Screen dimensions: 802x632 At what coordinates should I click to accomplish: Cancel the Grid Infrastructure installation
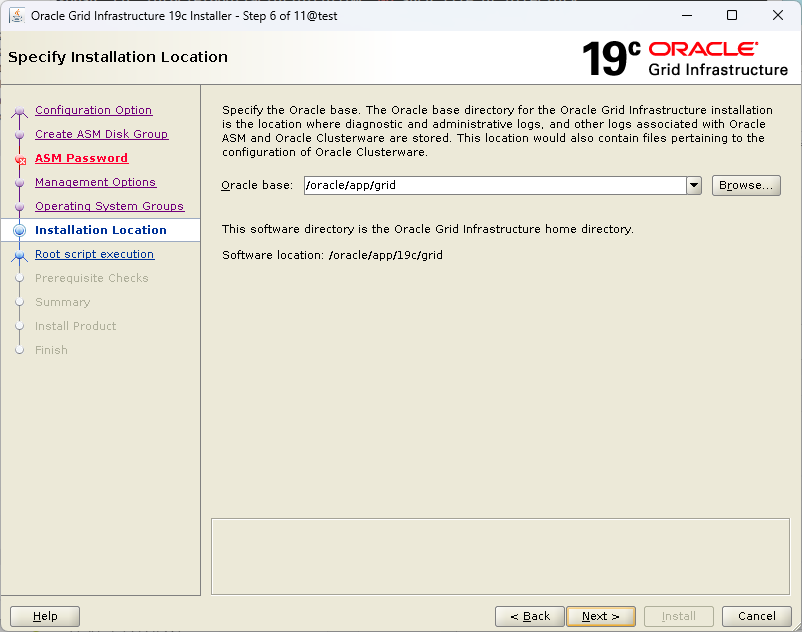click(x=756, y=616)
